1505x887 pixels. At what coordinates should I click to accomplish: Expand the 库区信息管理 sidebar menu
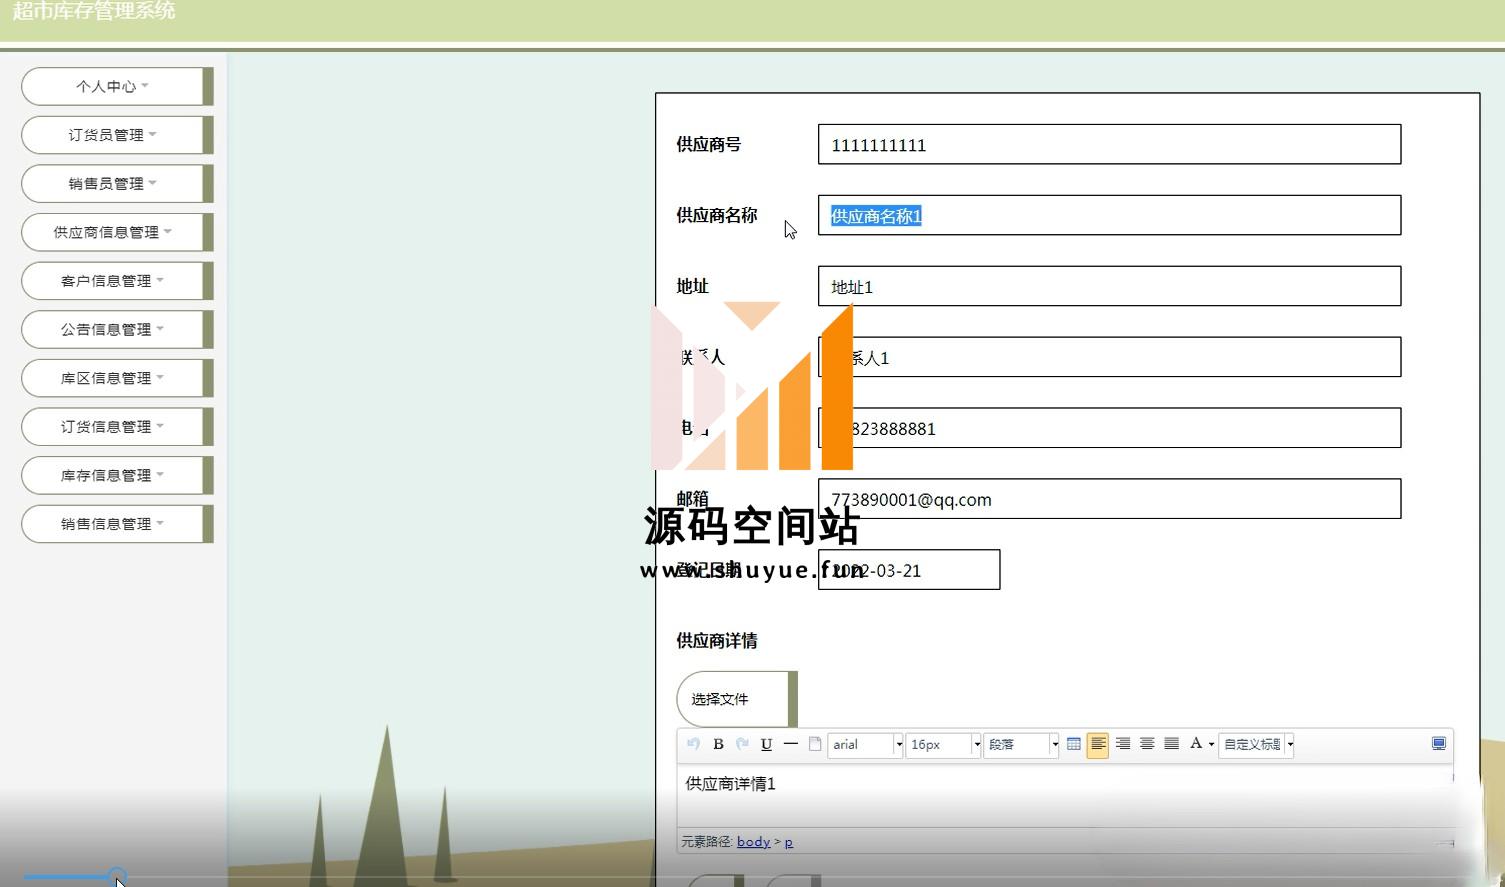coord(117,378)
